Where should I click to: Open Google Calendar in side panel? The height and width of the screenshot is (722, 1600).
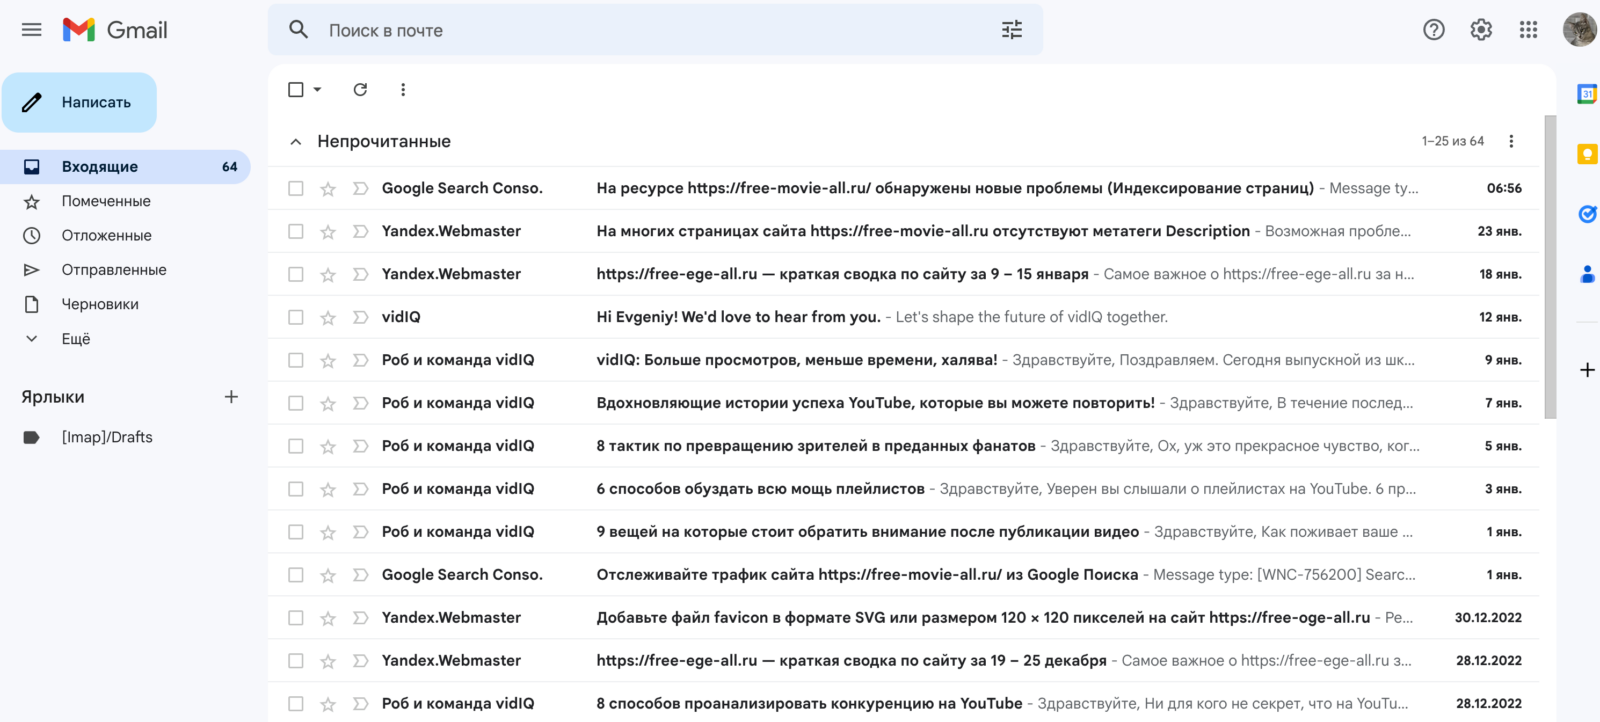pos(1587,94)
